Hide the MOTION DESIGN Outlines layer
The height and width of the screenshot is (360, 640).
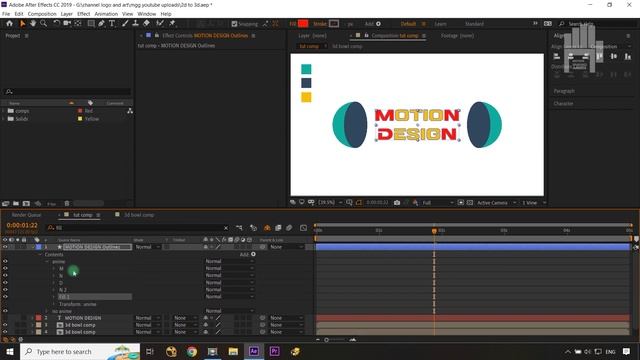[x=5, y=247]
